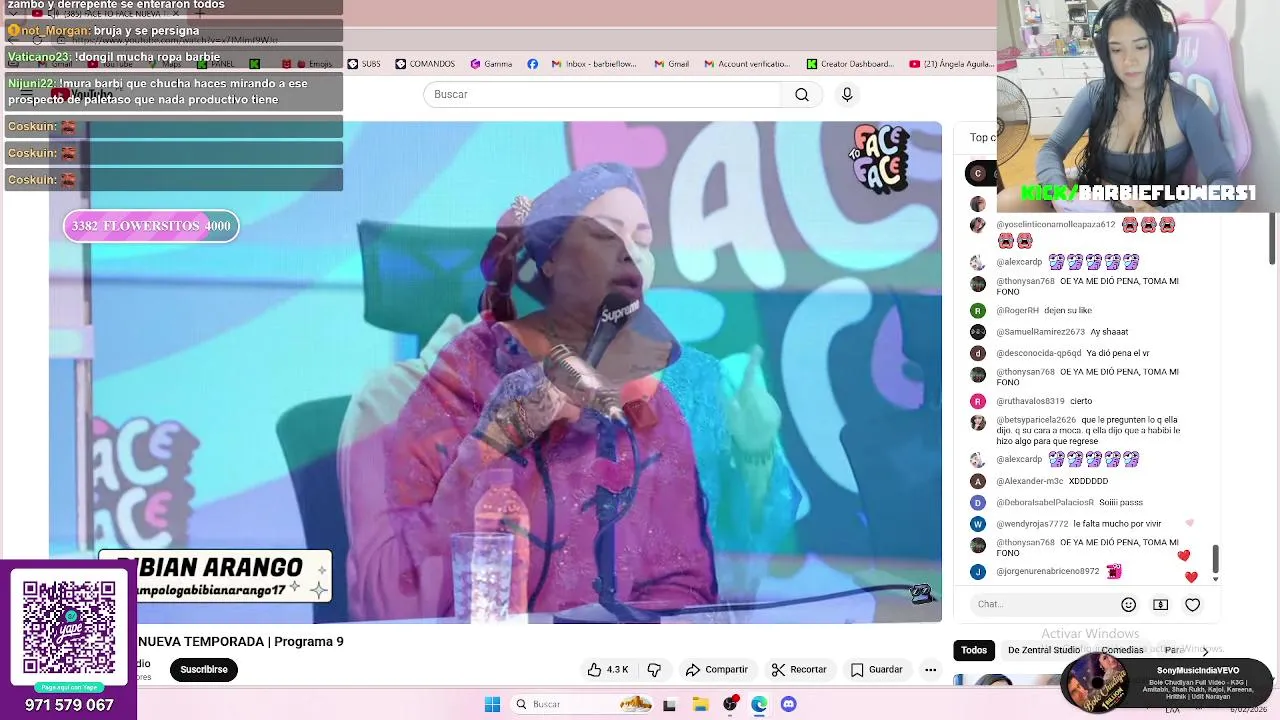Click the Yape QR code overlay
This screenshot has height=720, width=1280.
pyautogui.click(x=68, y=627)
